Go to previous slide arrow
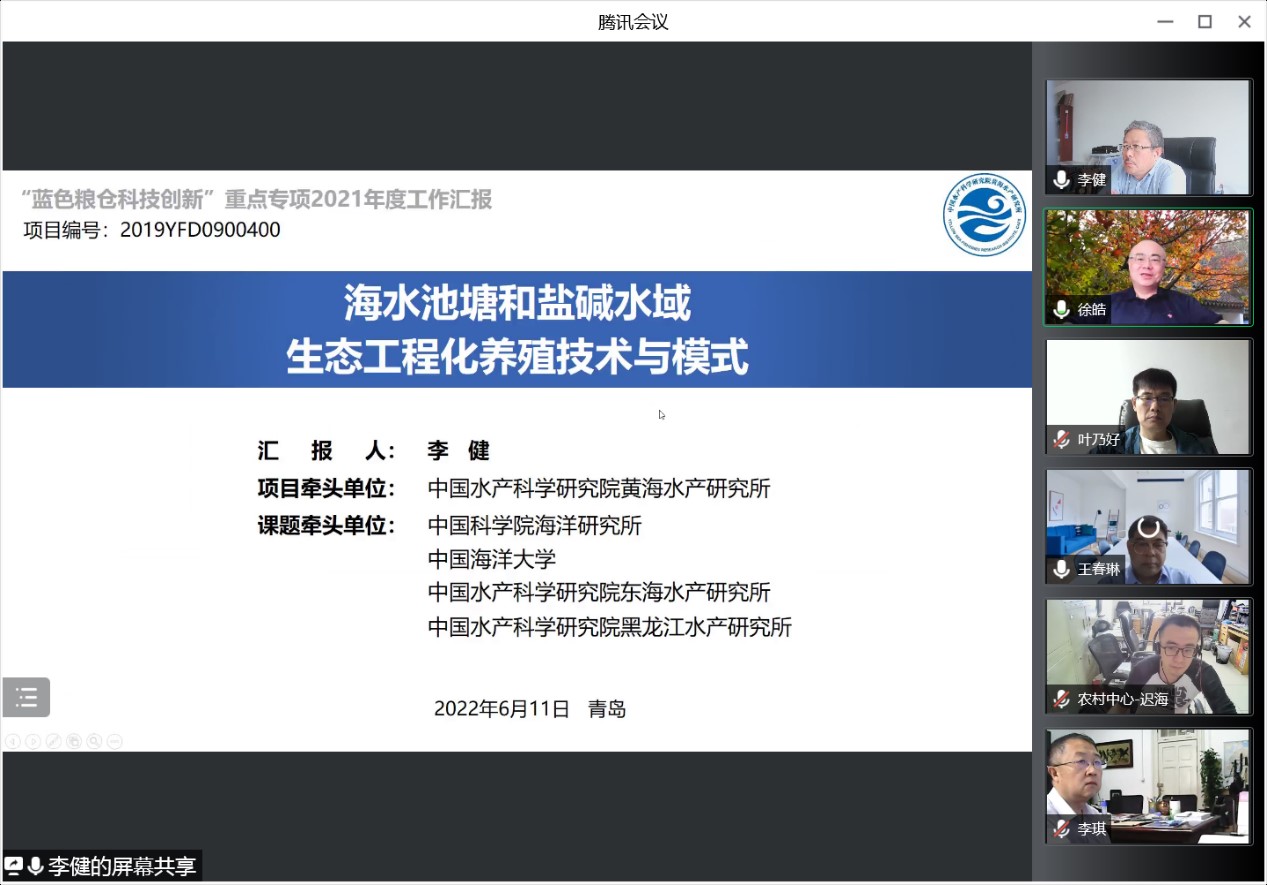The height and width of the screenshot is (885, 1267). (12, 741)
